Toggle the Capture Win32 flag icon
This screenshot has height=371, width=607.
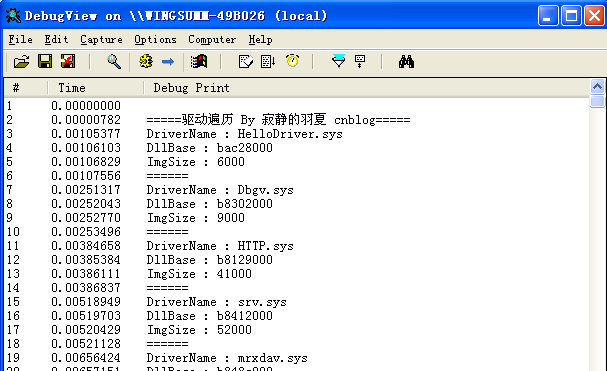pyautogui.click(x=199, y=62)
